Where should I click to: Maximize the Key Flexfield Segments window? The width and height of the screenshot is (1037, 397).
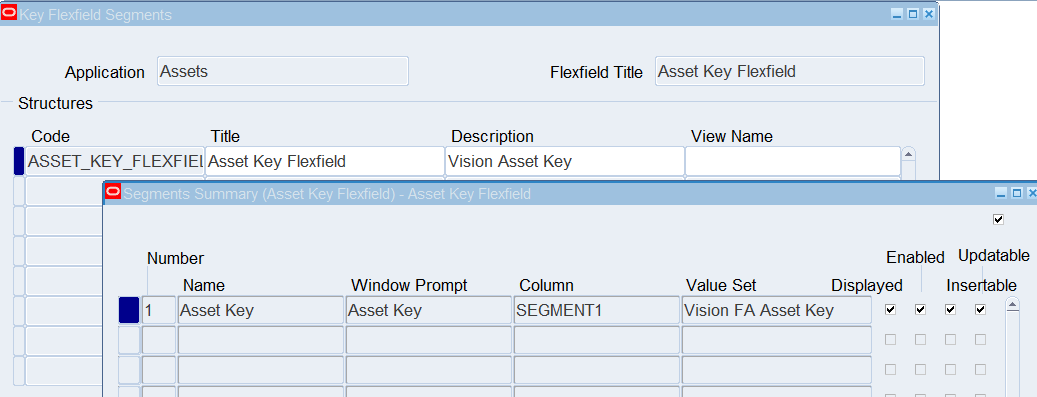pyautogui.click(x=913, y=14)
